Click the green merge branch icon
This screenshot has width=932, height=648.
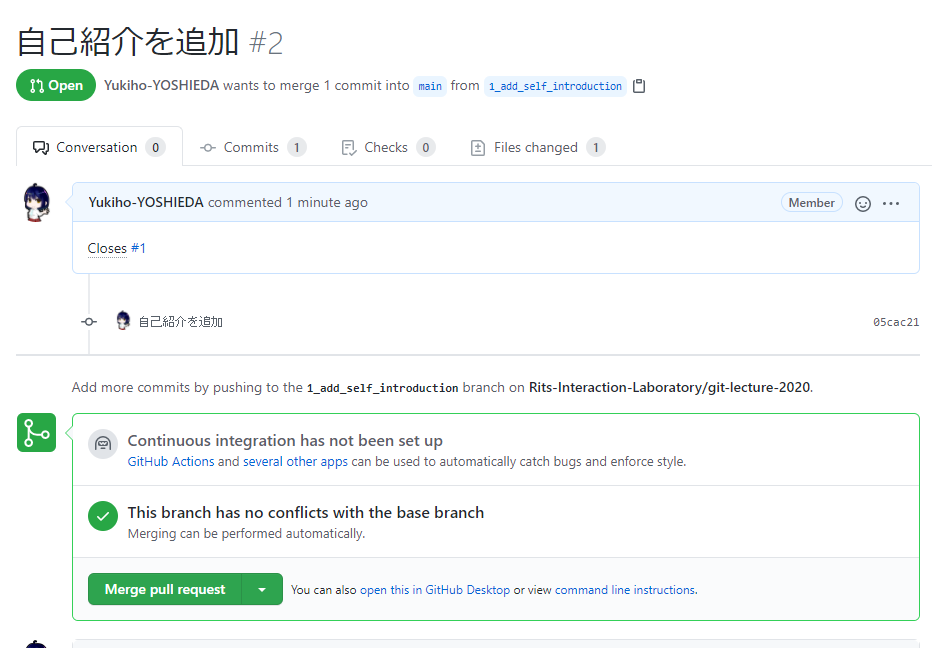point(36,433)
